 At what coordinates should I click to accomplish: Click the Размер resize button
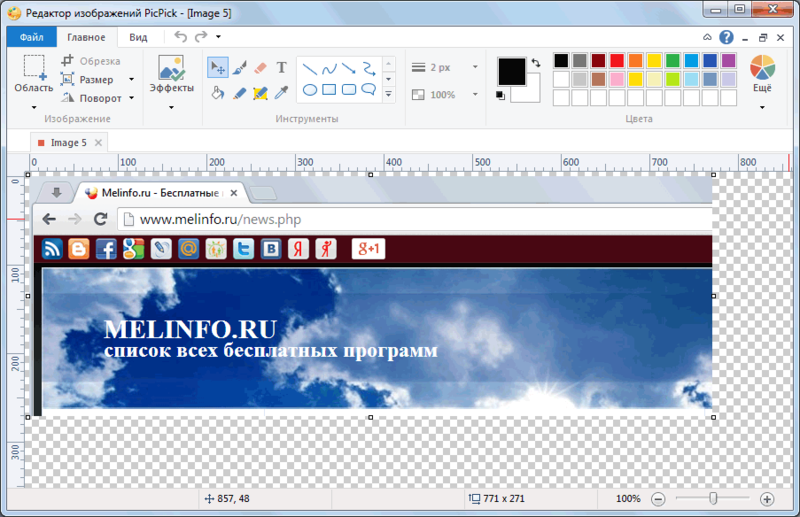87,79
